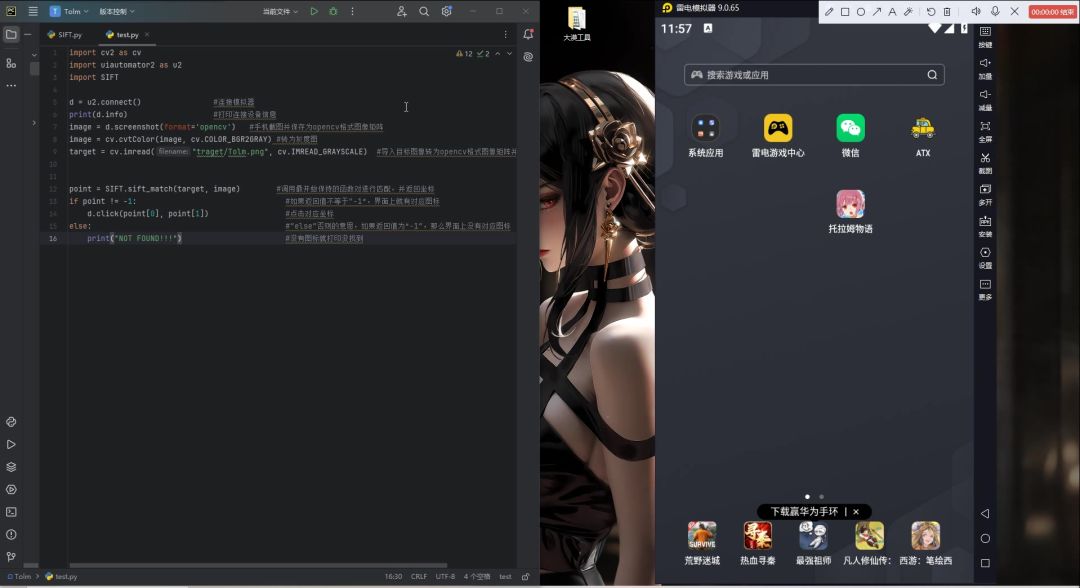Screen dimensions: 1080x588
Task: Open the 当前文件 run configuration dropdown
Action: [280, 12]
